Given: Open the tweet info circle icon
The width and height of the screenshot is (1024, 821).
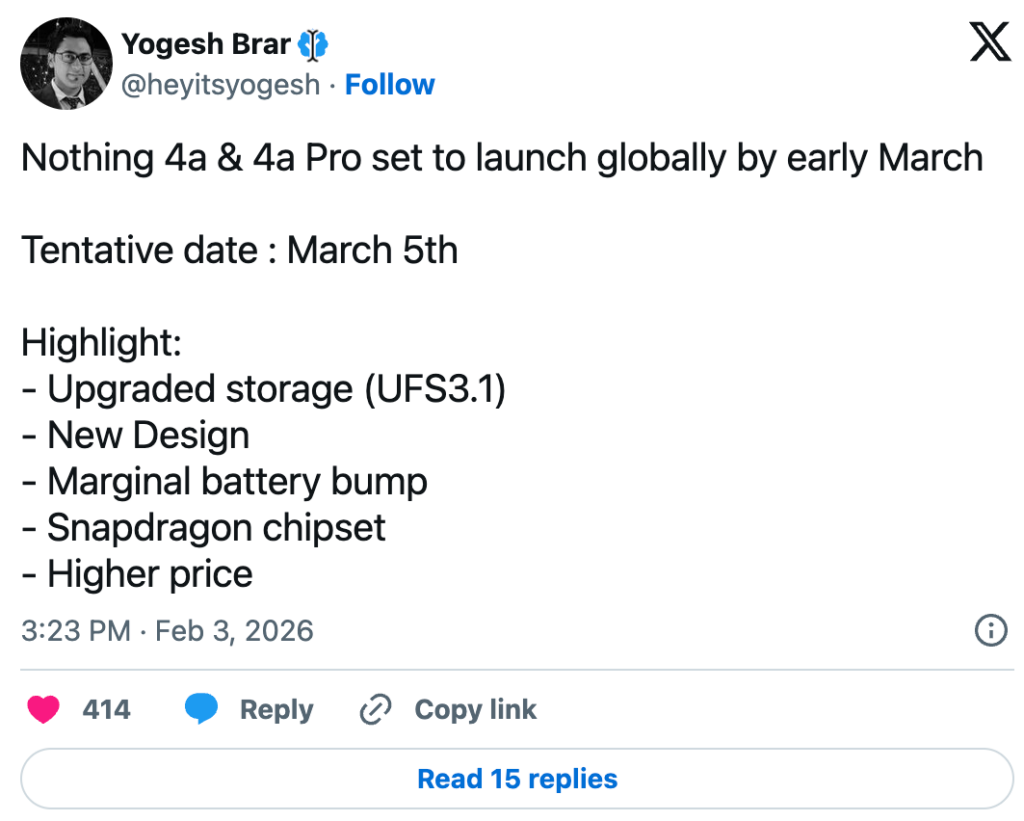Looking at the screenshot, I should (x=990, y=630).
